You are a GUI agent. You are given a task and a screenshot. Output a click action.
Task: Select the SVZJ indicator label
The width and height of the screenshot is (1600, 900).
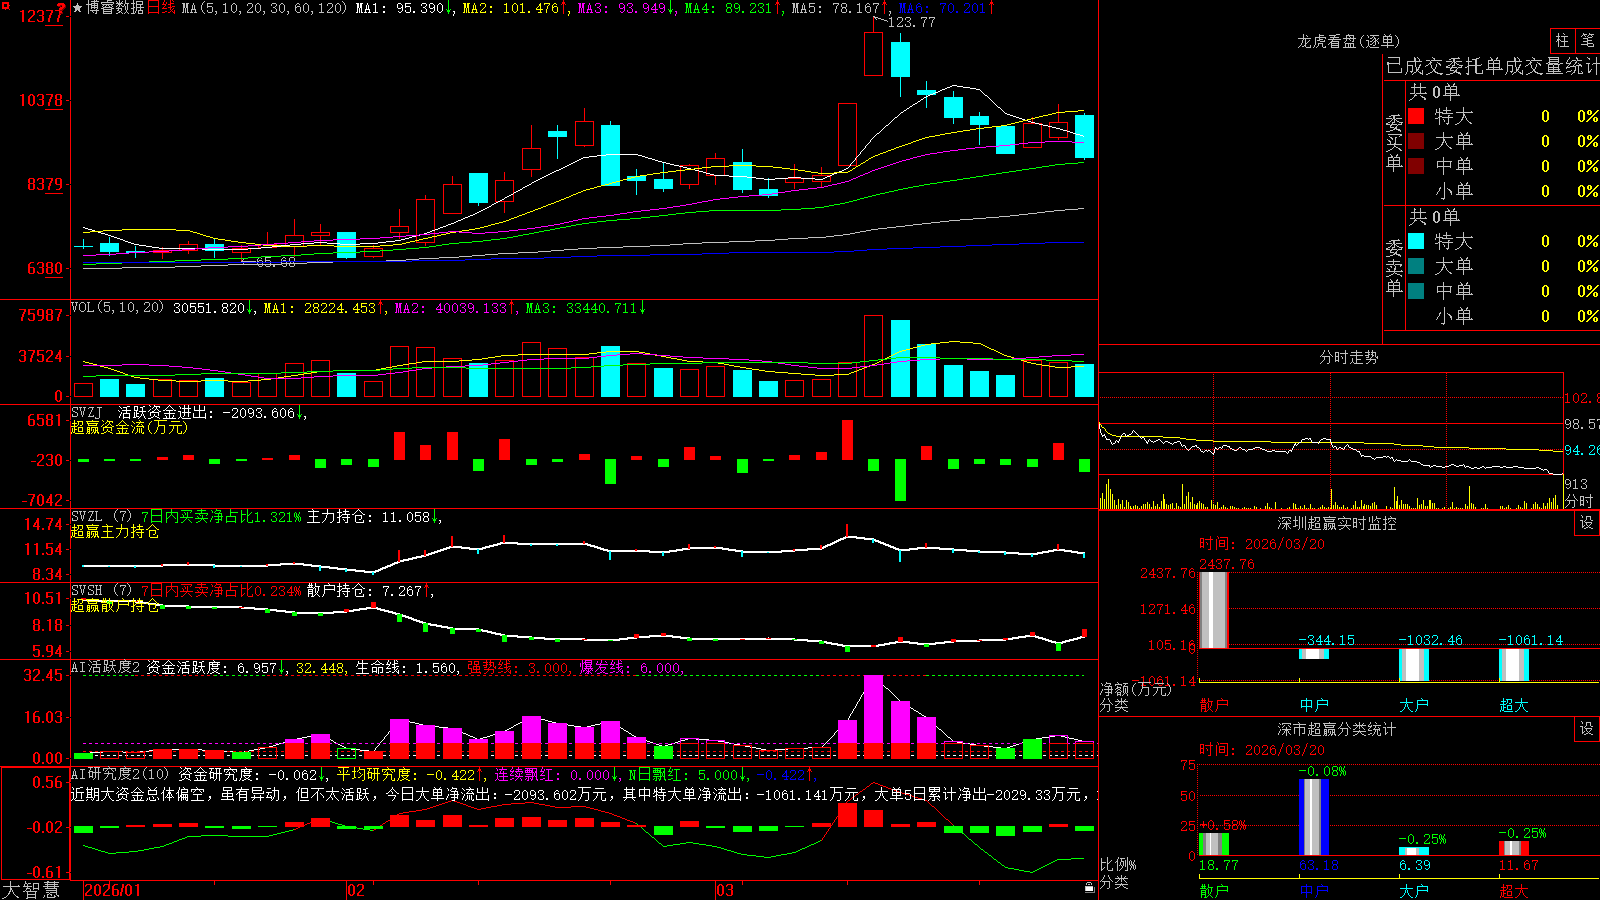point(87,412)
